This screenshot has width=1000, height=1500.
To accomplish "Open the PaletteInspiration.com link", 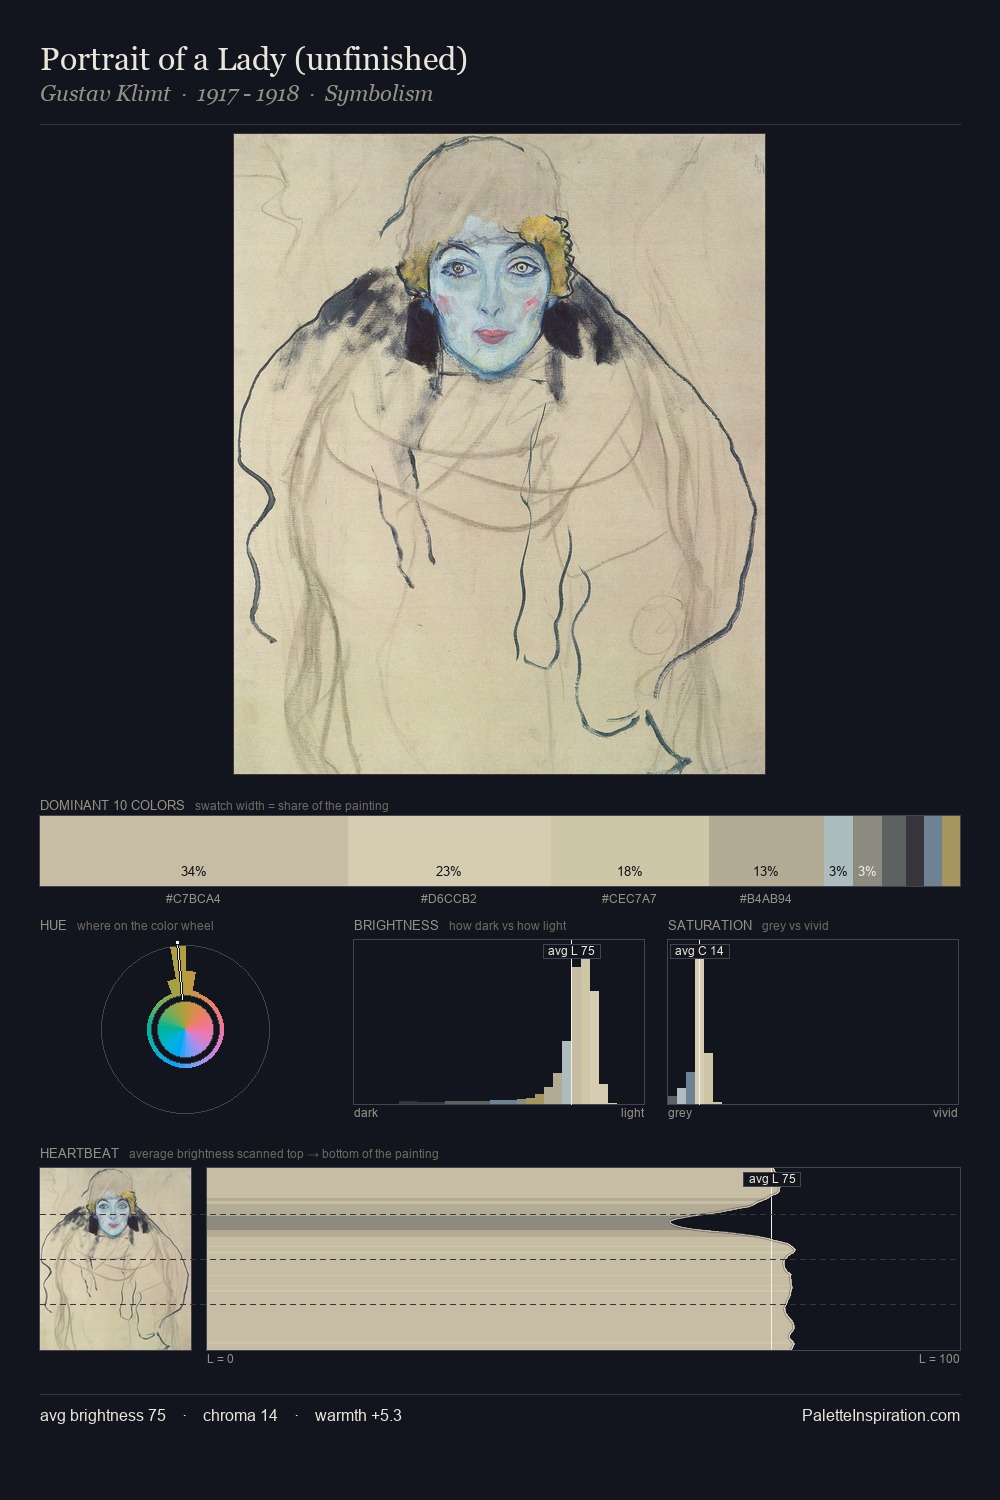I will 881,1415.
